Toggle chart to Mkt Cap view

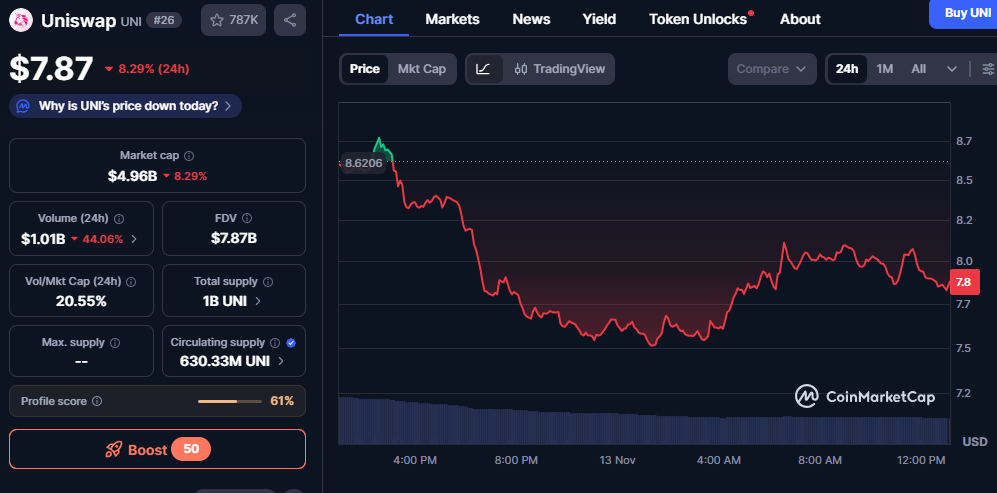pyautogui.click(x=421, y=69)
